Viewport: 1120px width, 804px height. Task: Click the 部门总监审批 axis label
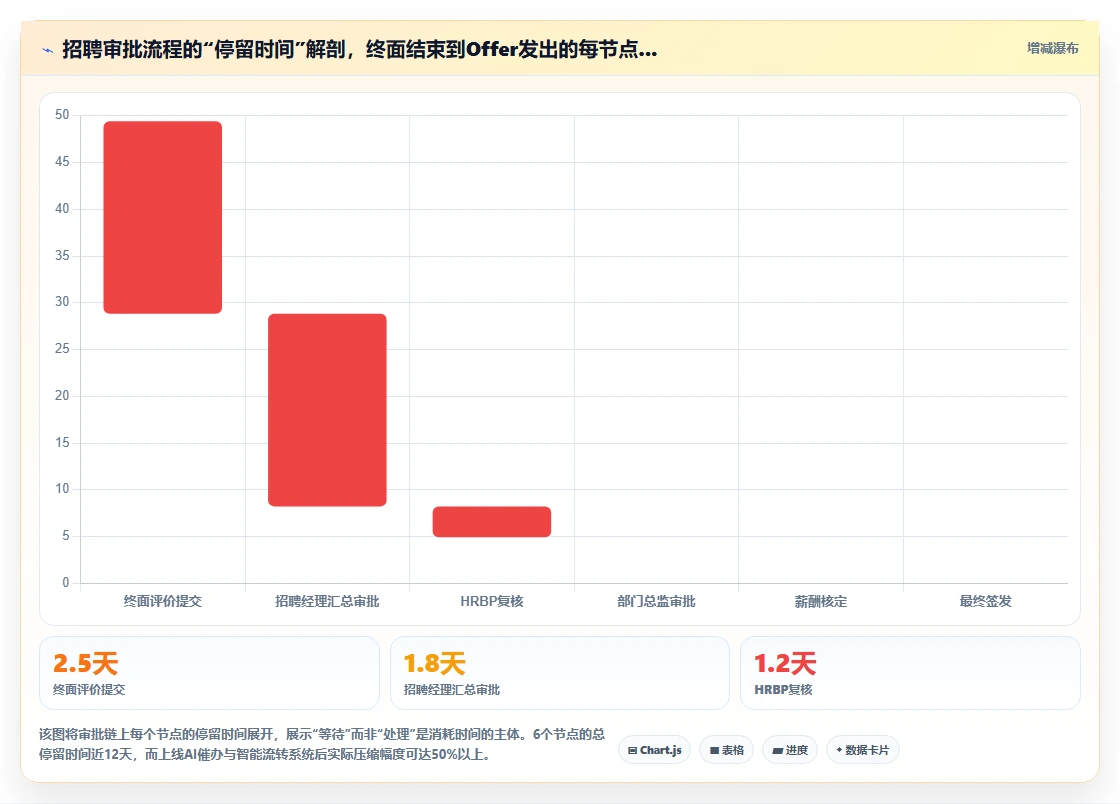click(x=656, y=601)
